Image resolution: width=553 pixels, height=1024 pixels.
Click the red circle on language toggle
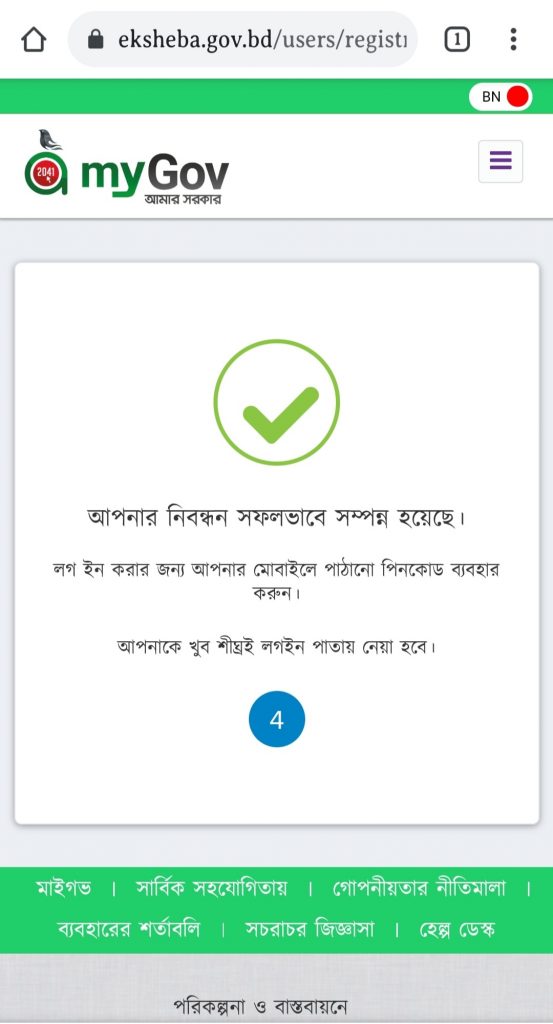click(517, 97)
